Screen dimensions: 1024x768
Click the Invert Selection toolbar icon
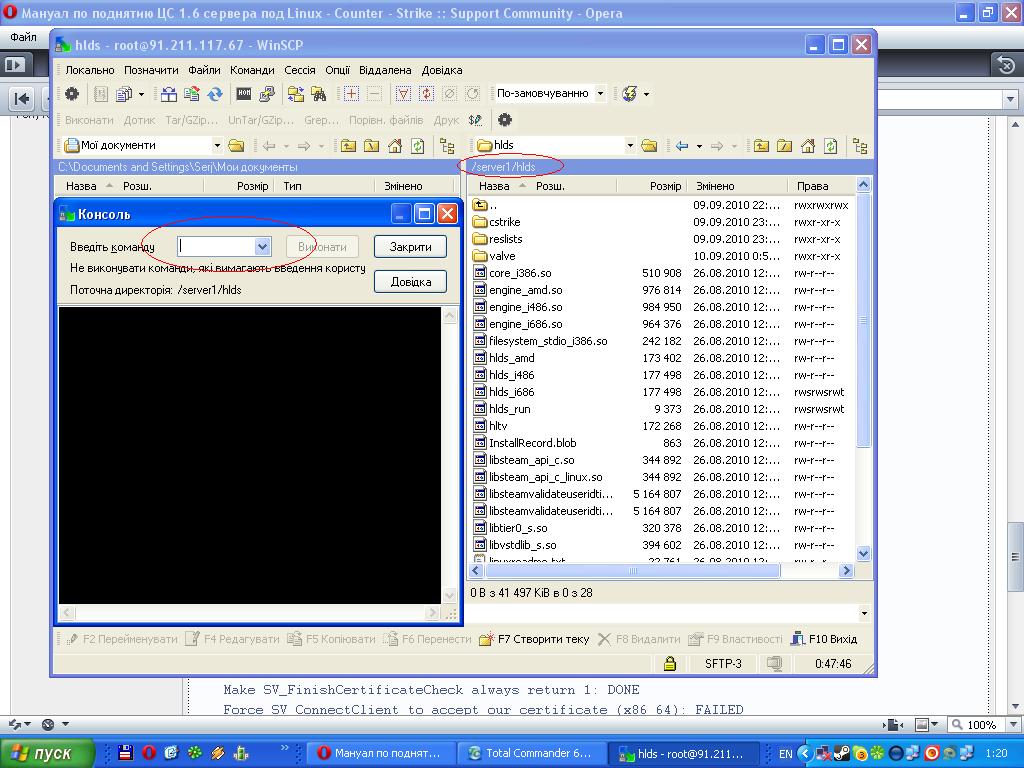[x=426, y=94]
